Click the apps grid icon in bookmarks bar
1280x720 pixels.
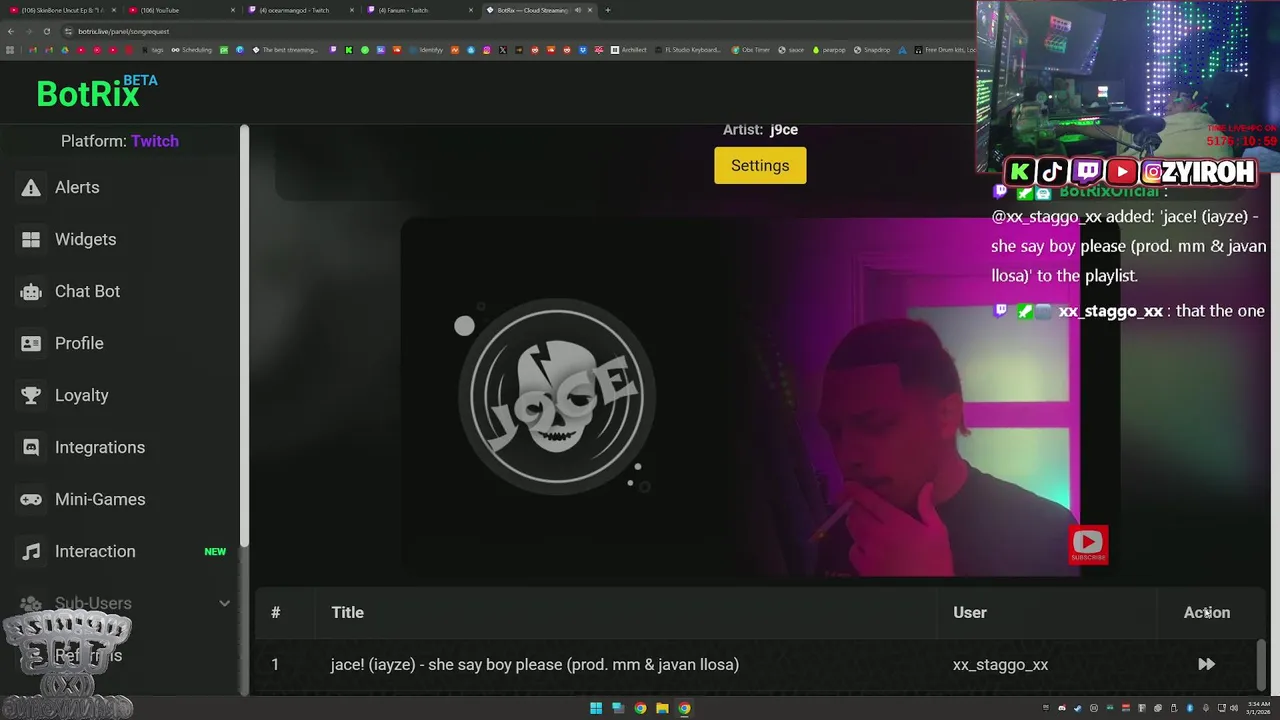[9, 50]
